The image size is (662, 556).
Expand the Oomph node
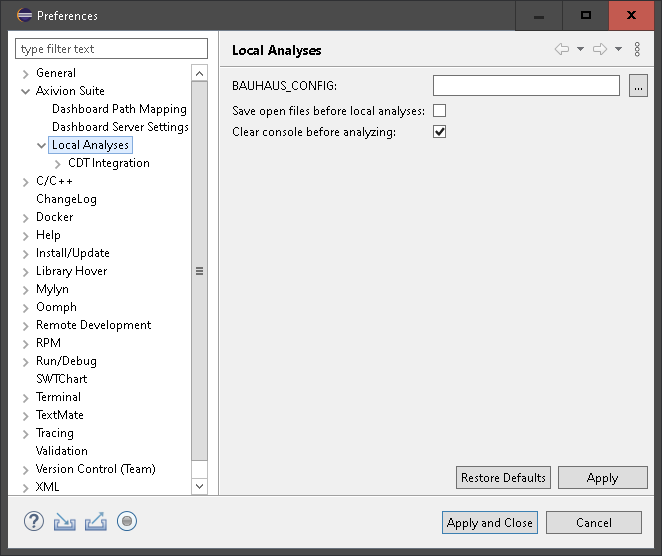tap(26, 308)
